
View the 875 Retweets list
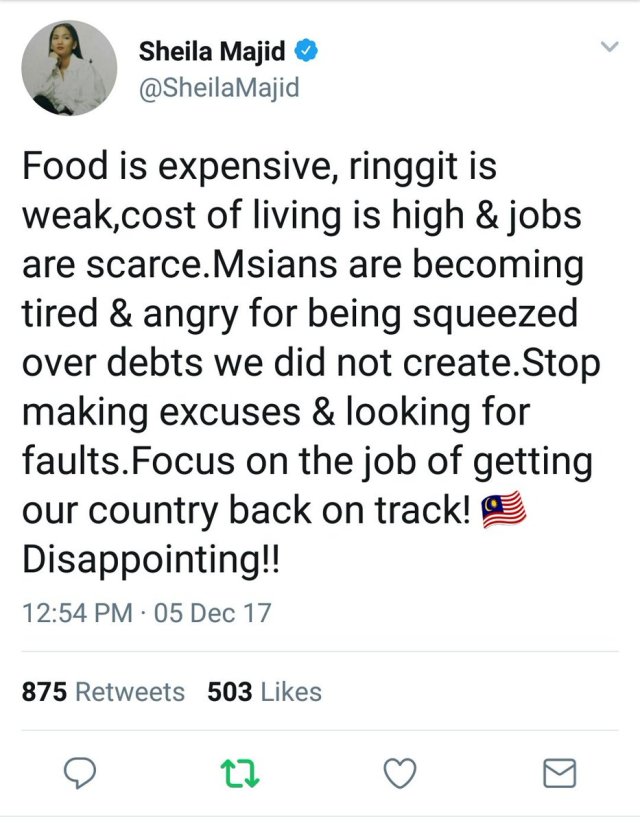104,692
